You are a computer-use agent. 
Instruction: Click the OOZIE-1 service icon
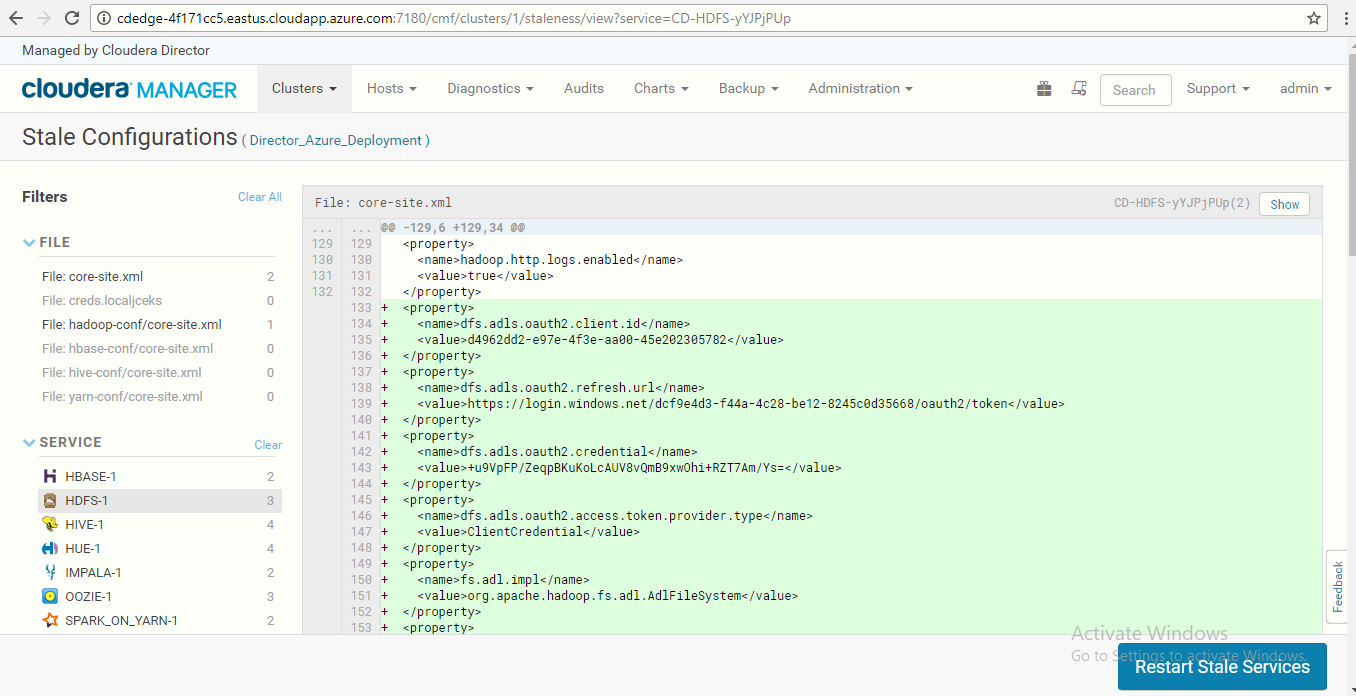click(x=49, y=597)
